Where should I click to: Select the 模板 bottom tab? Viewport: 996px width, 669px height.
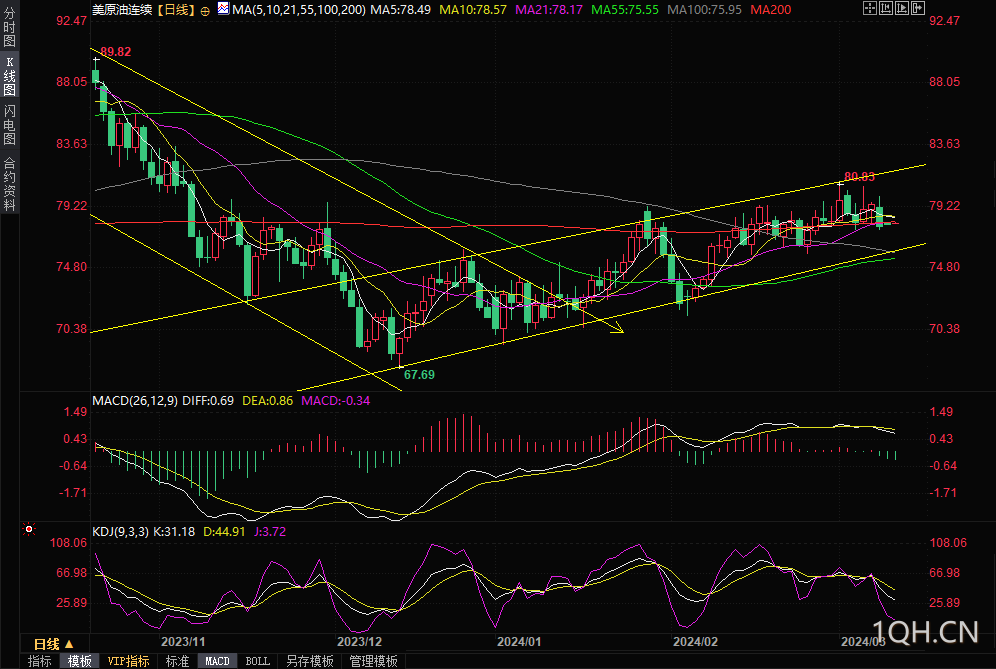(x=79, y=661)
